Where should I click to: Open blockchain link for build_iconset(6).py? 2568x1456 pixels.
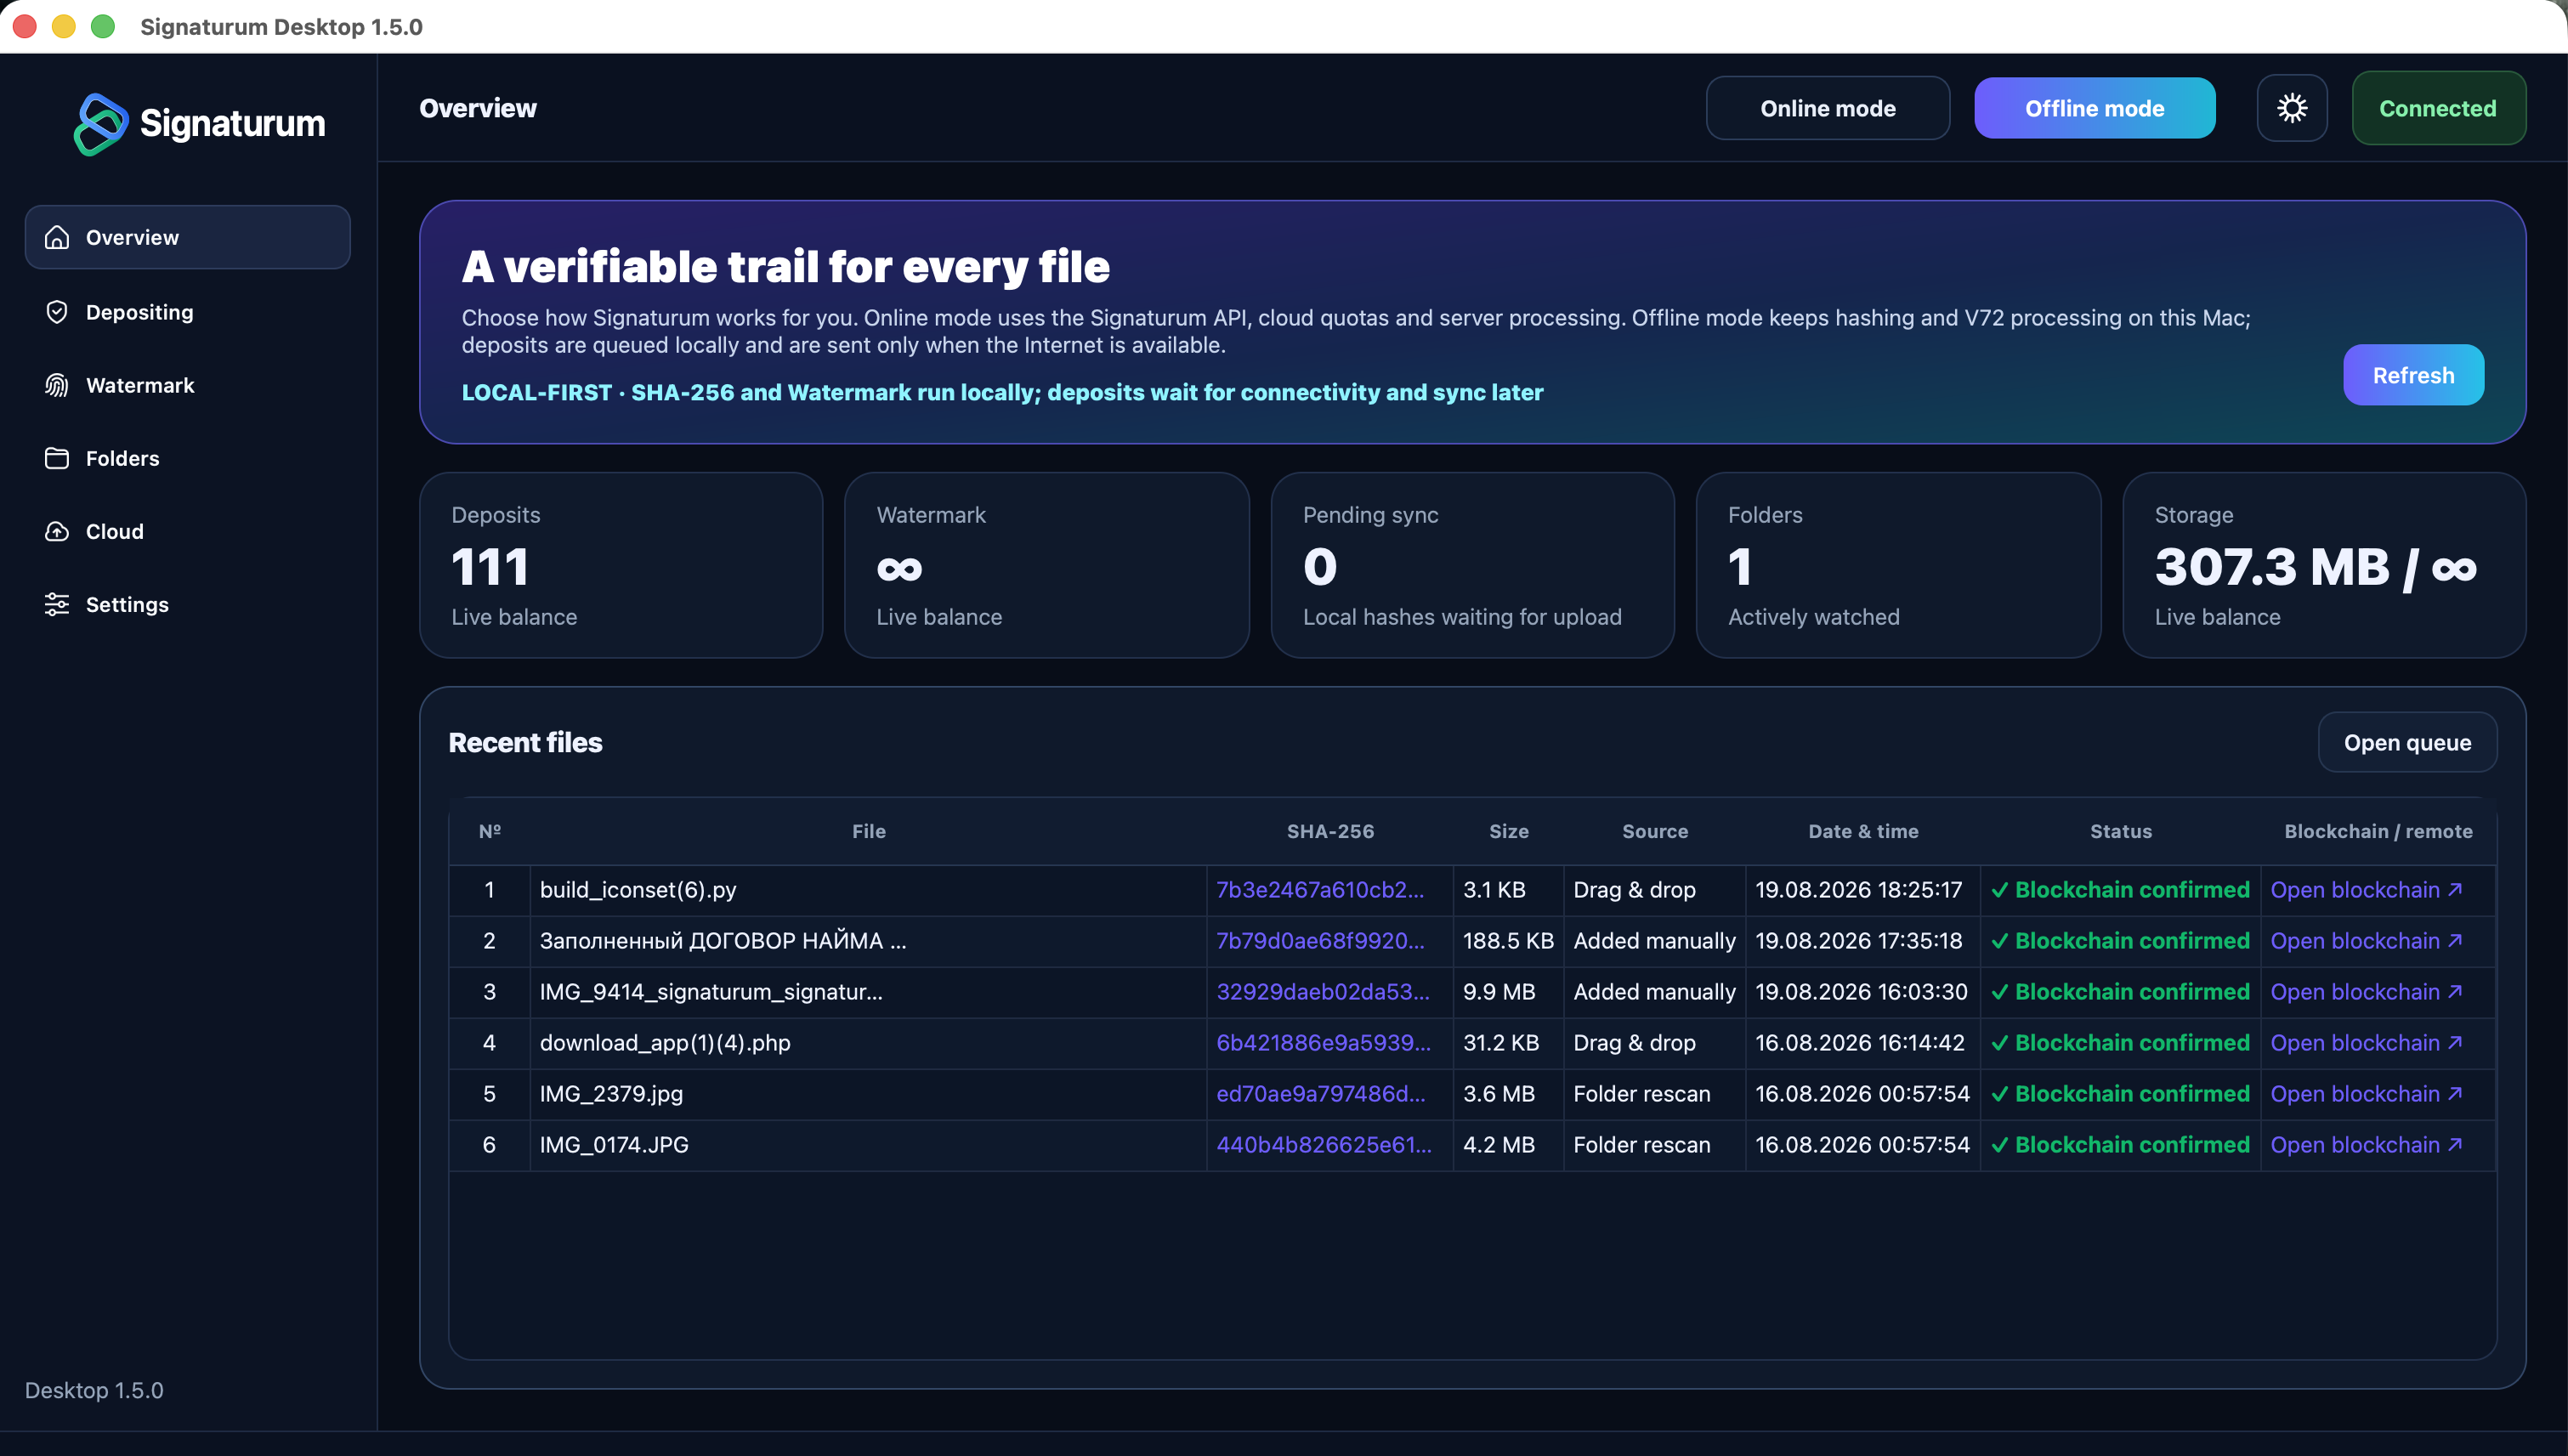click(2366, 890)
